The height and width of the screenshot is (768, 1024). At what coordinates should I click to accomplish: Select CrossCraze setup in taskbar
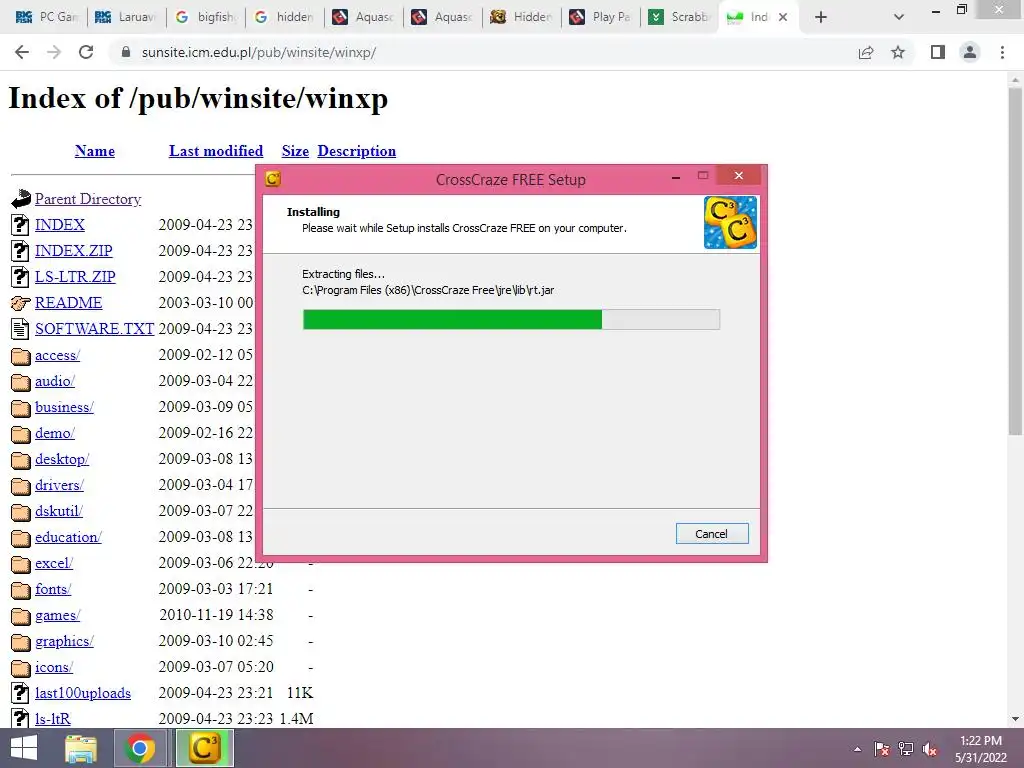[204, 748]
